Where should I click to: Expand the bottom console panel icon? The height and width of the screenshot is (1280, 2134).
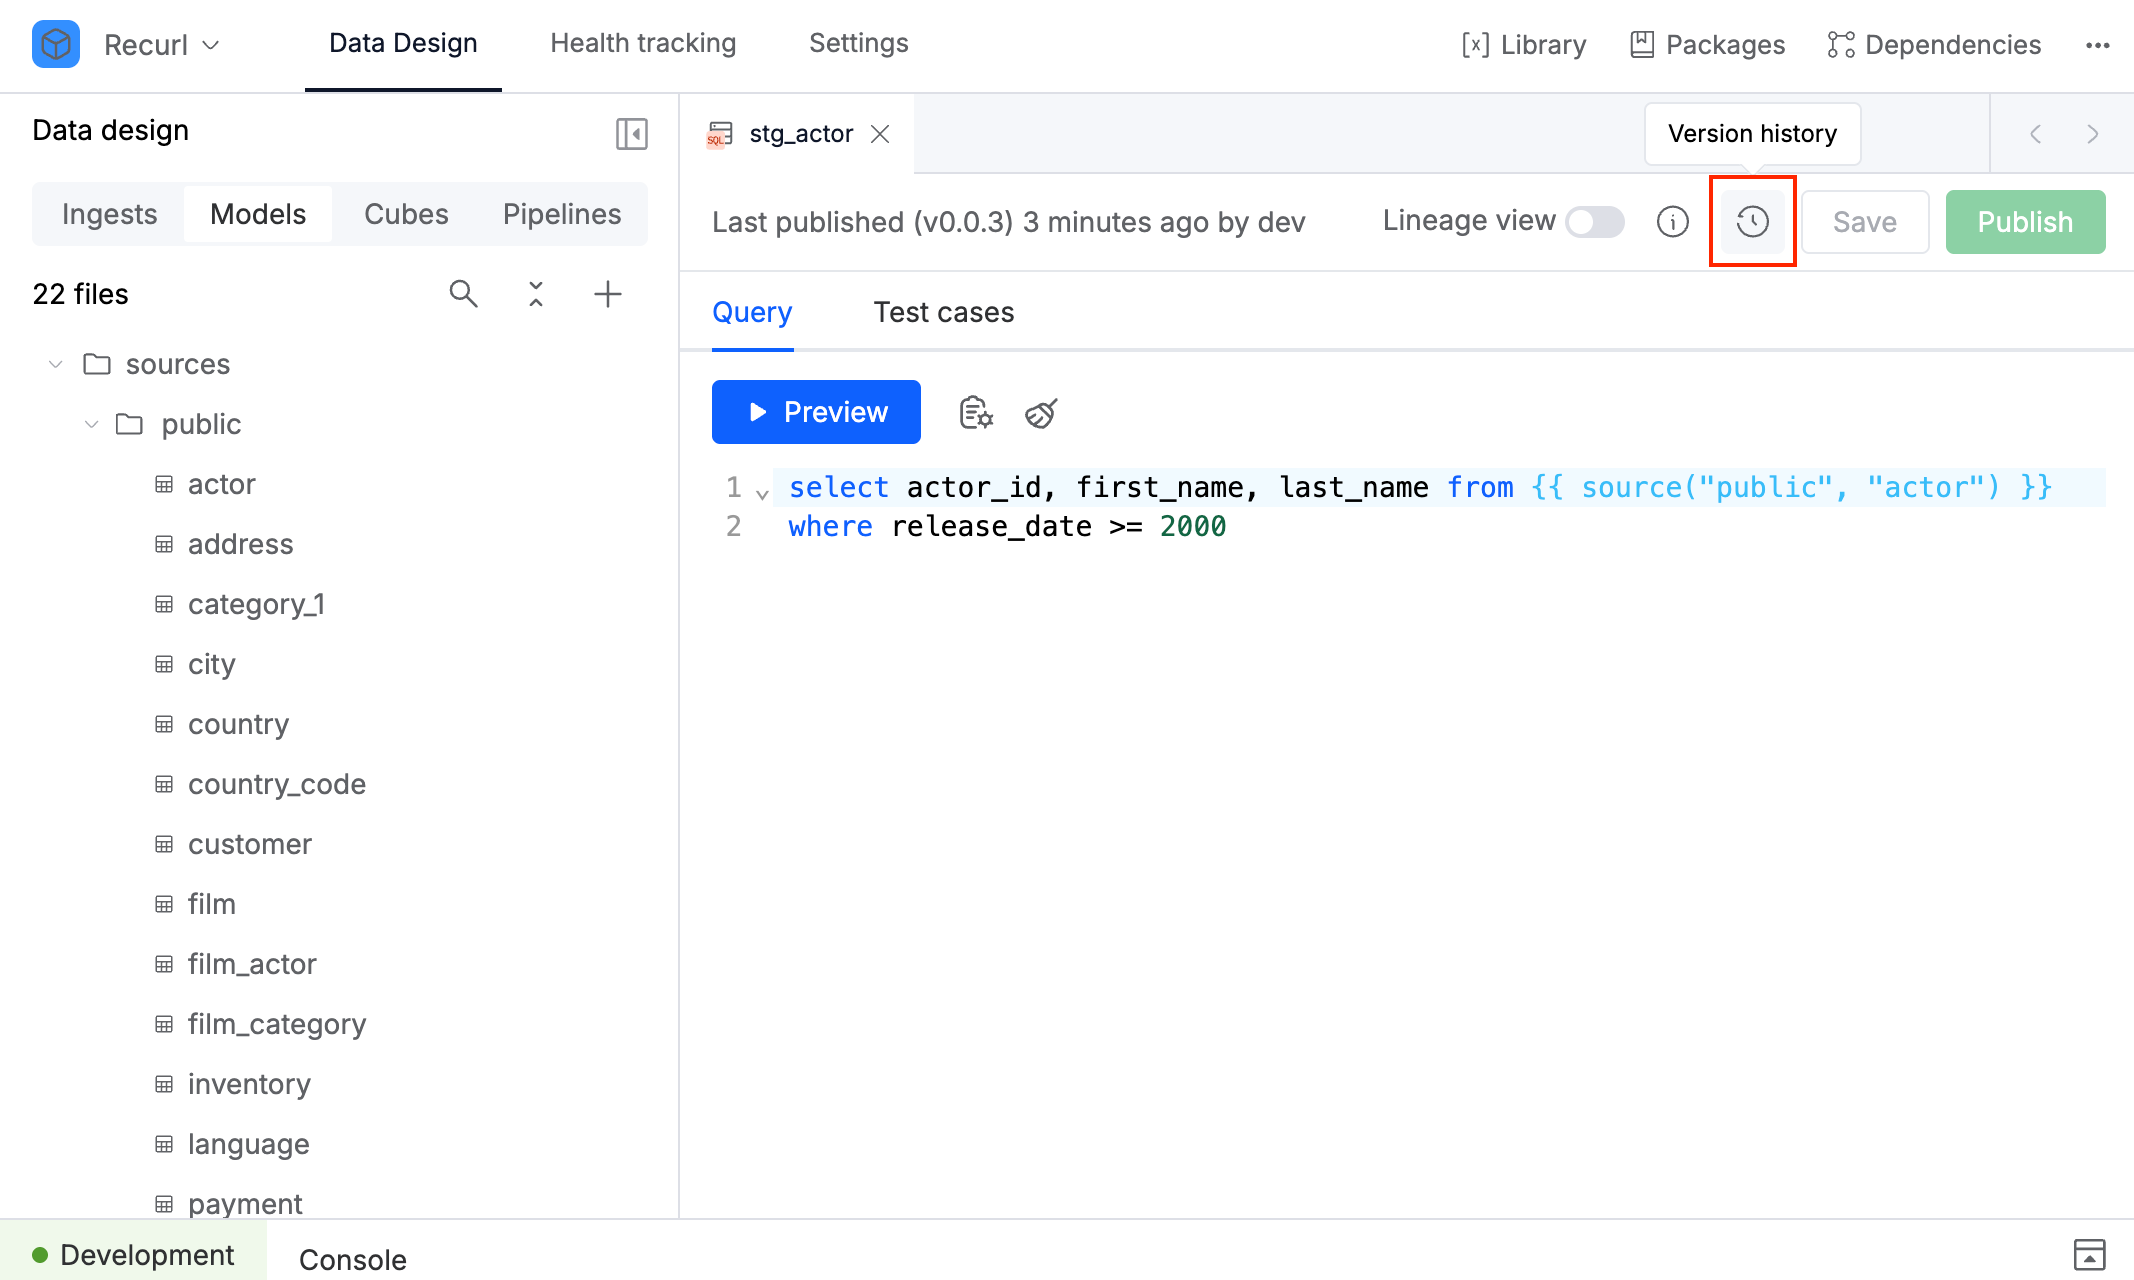pos(2089,1254)
